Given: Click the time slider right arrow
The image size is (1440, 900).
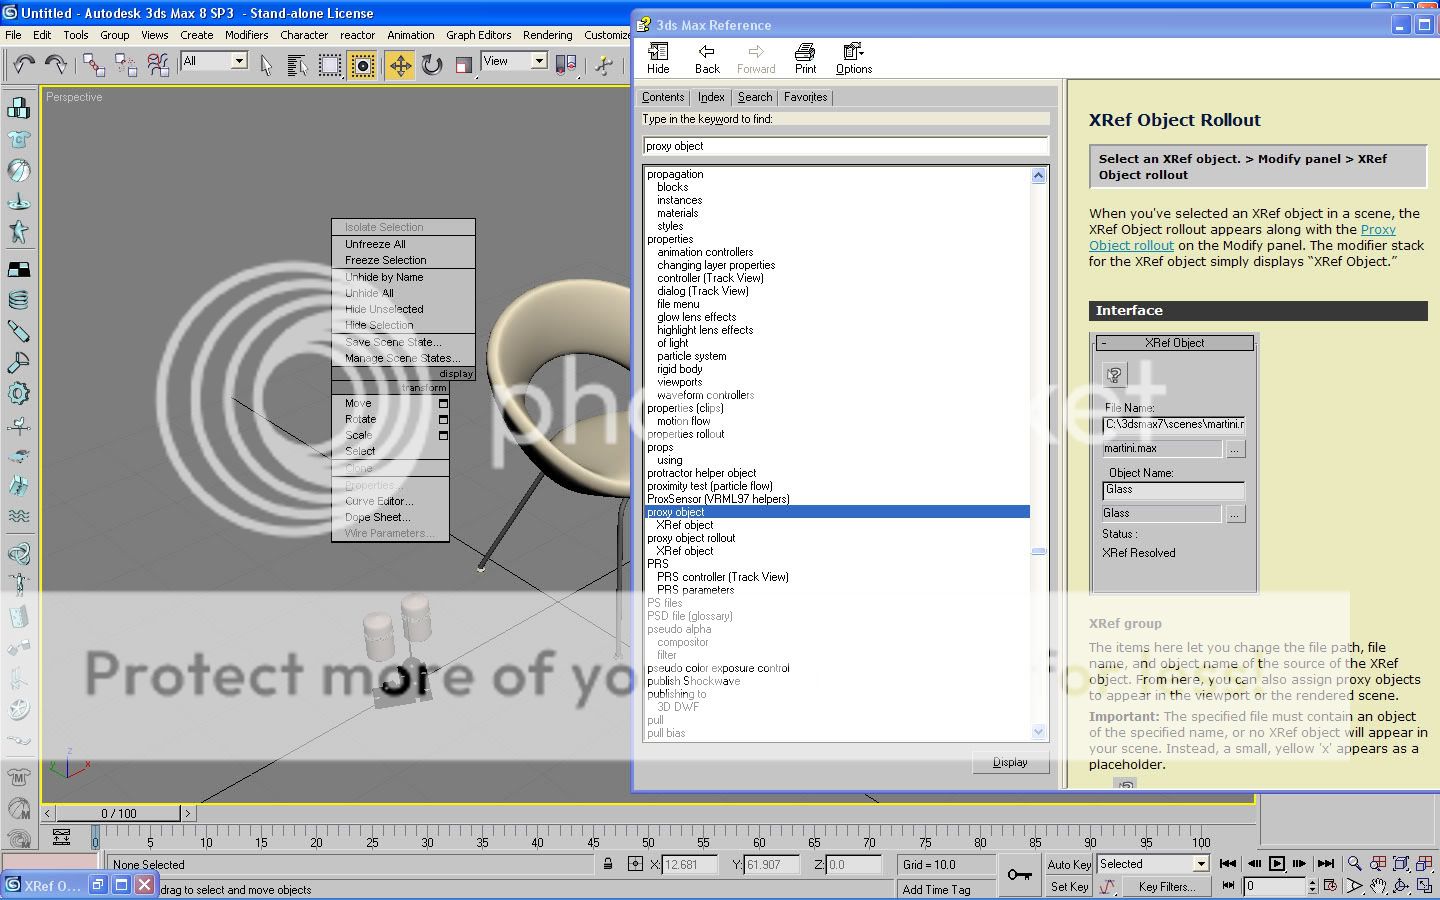Looking at the screenshot, I should pos(188,813).
